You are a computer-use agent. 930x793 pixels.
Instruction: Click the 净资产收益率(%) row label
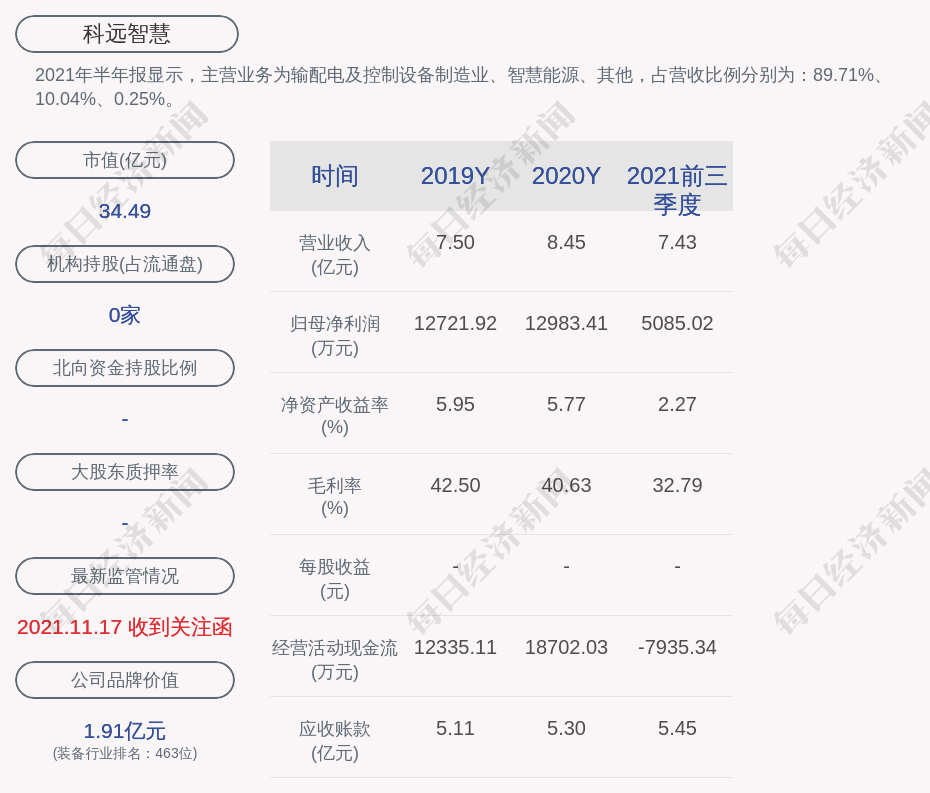point(335,416)
